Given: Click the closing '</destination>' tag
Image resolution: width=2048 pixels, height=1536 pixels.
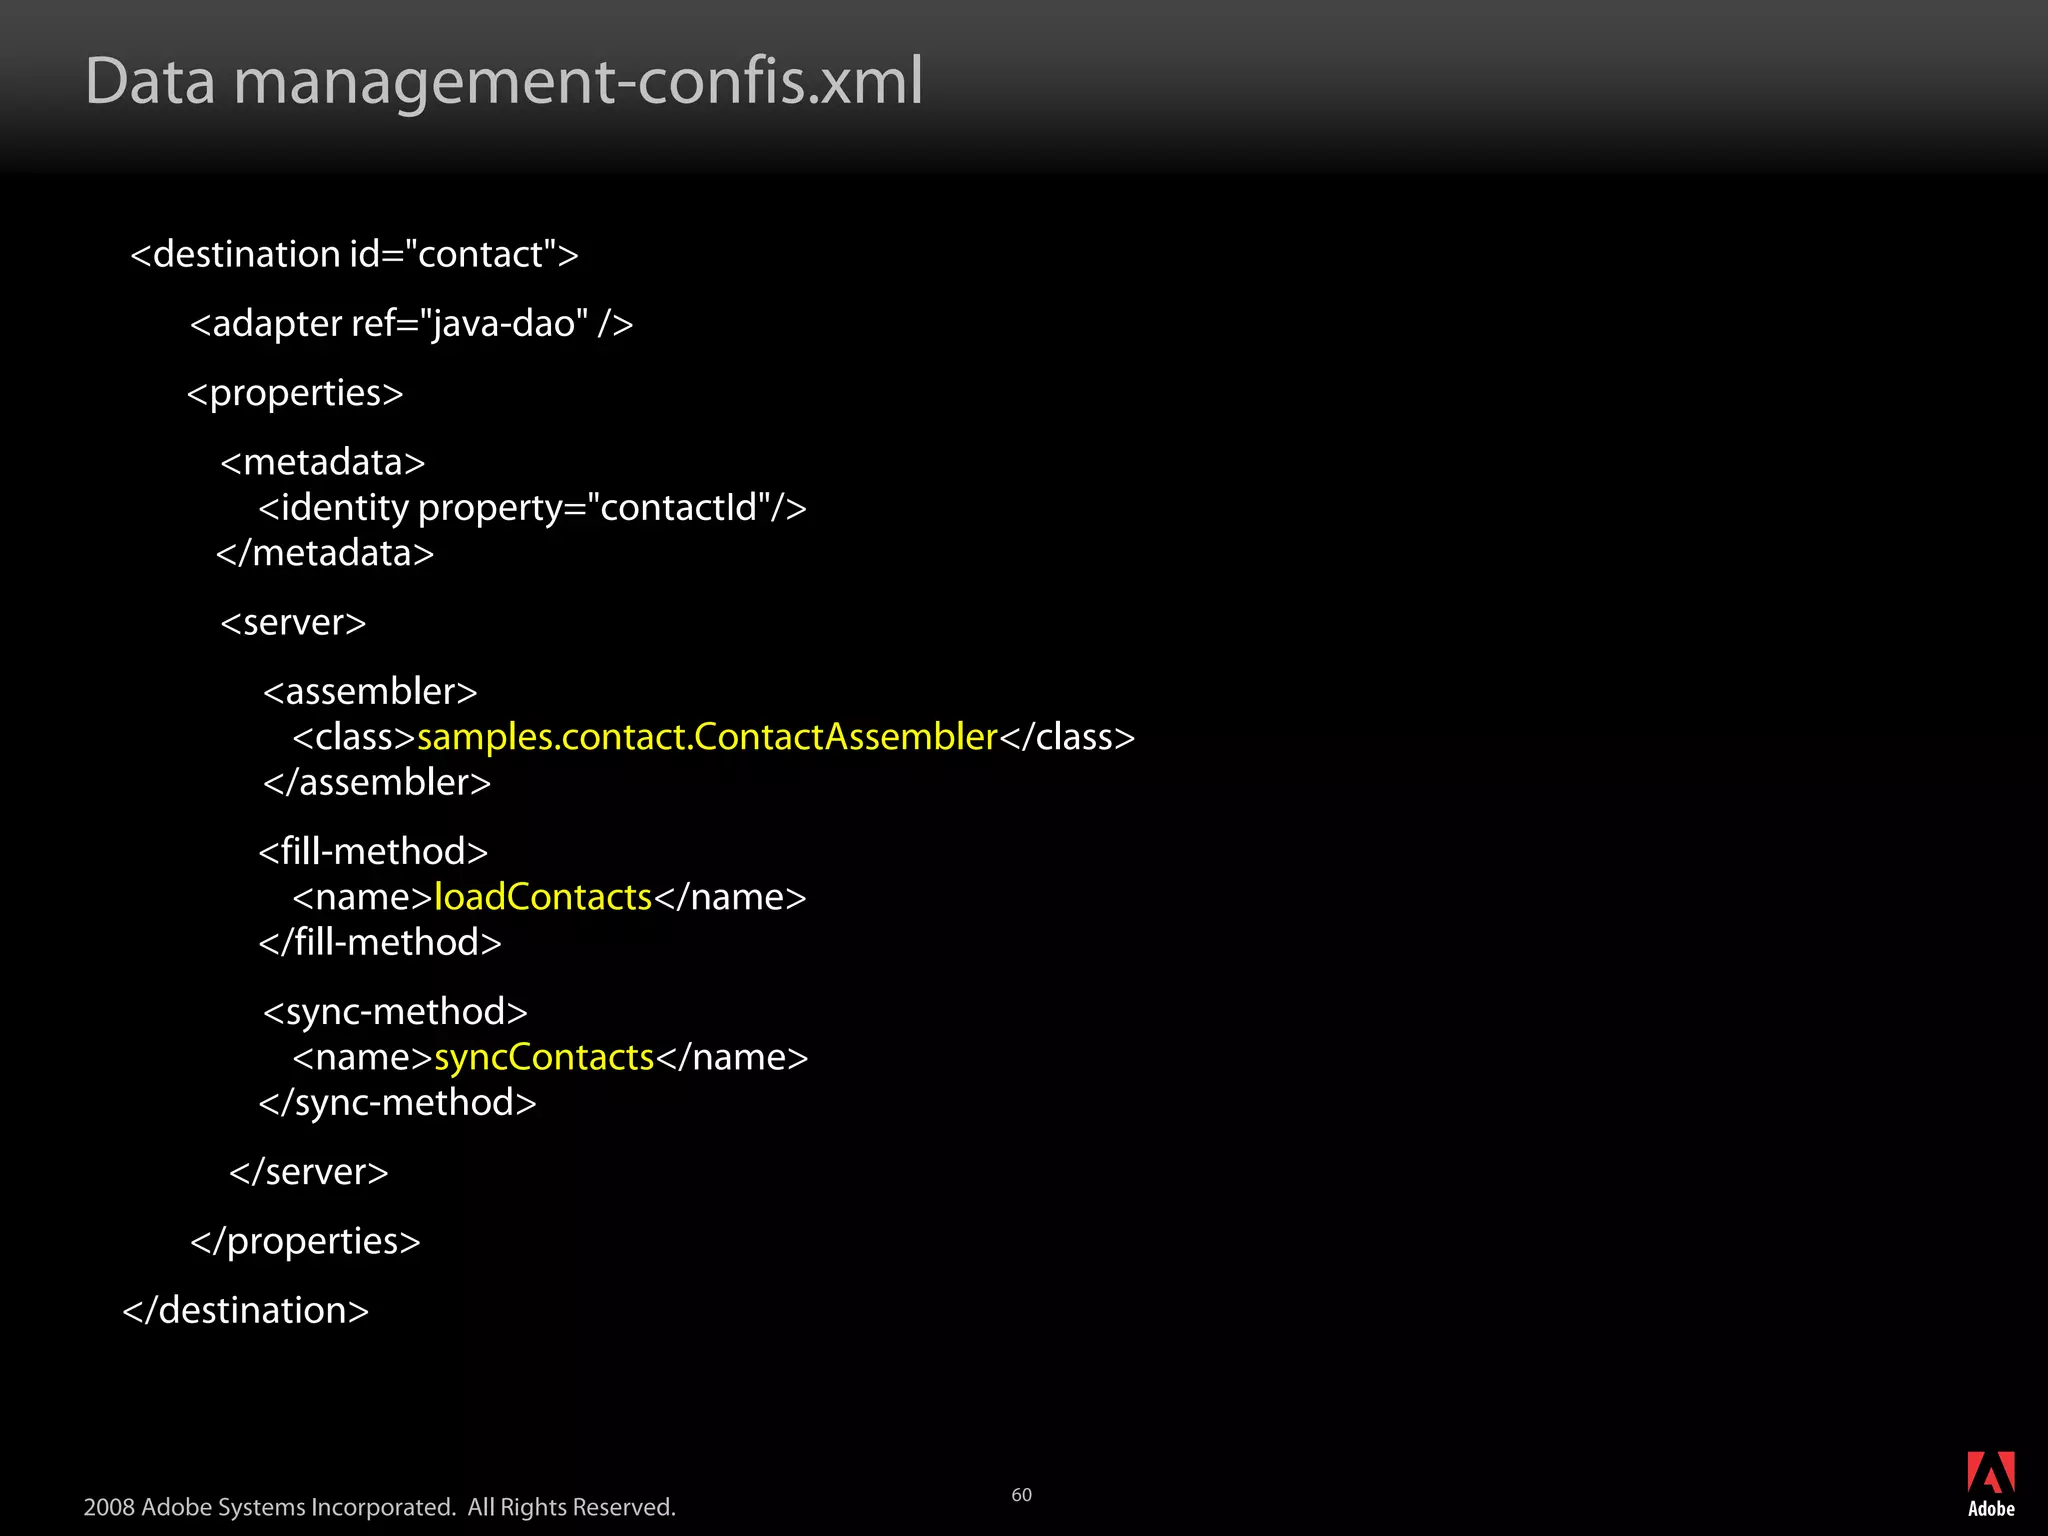Looking at the screenshot, I should click(x=246, y=1310).
